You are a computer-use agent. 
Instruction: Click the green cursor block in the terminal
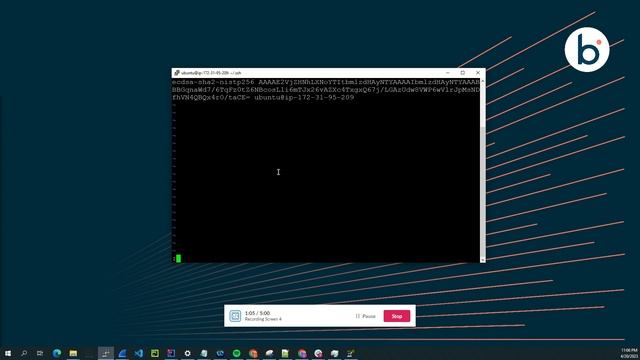click(178, 258)
